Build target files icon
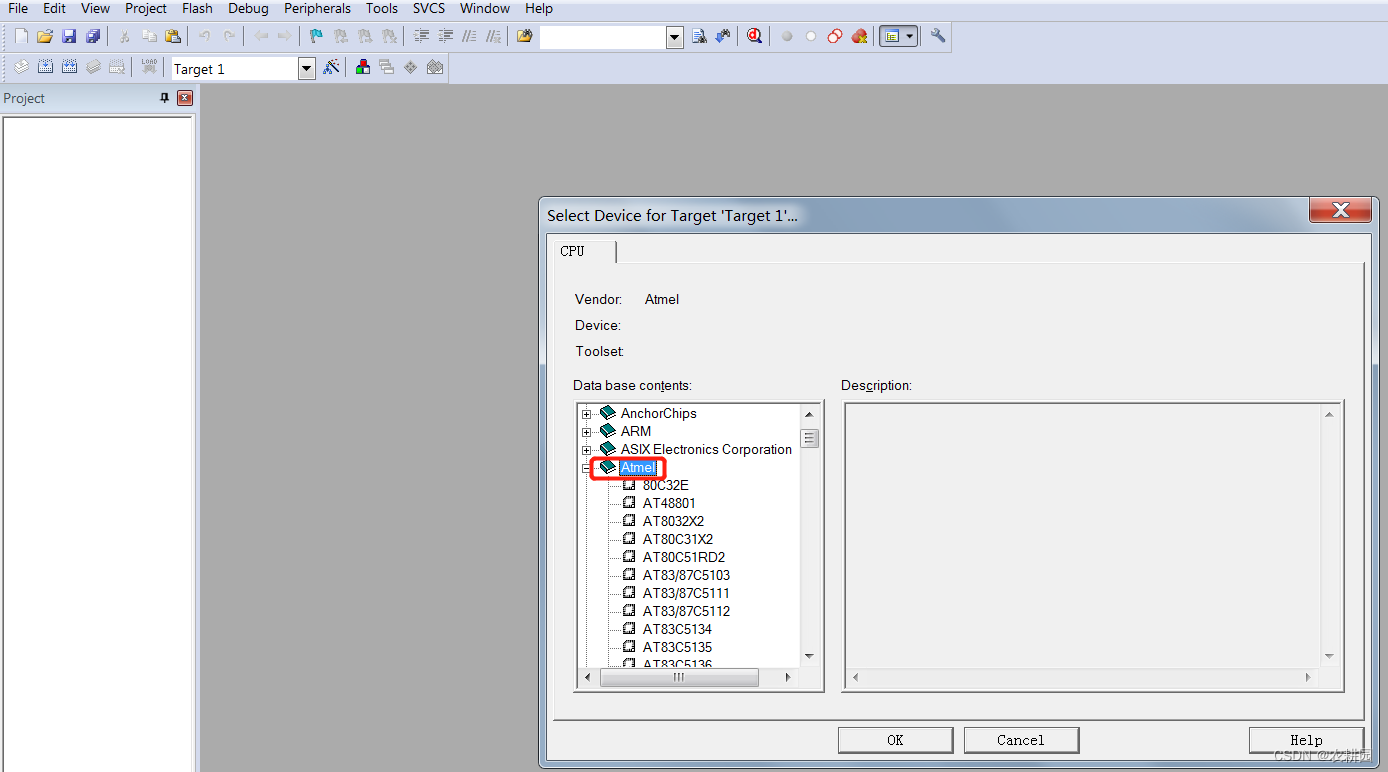Image resolution: width=1388 pixels, height=772 pixels. tap(45, 67)
